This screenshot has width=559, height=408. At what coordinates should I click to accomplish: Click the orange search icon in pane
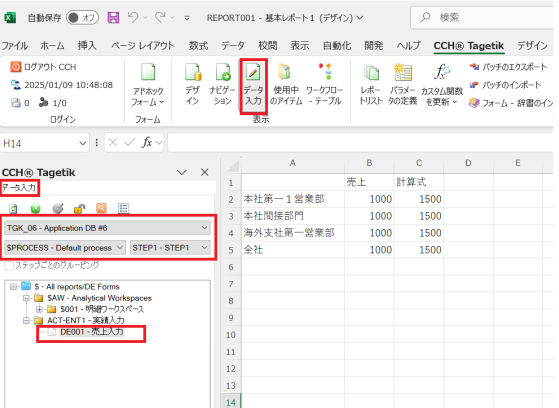click(x=102, y=208)
